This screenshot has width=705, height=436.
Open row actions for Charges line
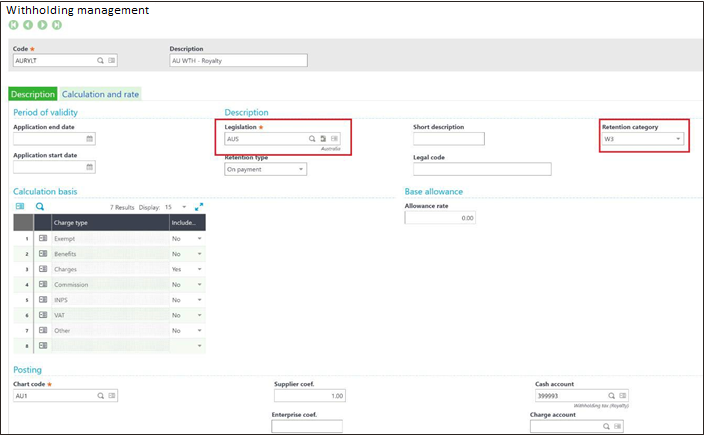tap(43, 269)
